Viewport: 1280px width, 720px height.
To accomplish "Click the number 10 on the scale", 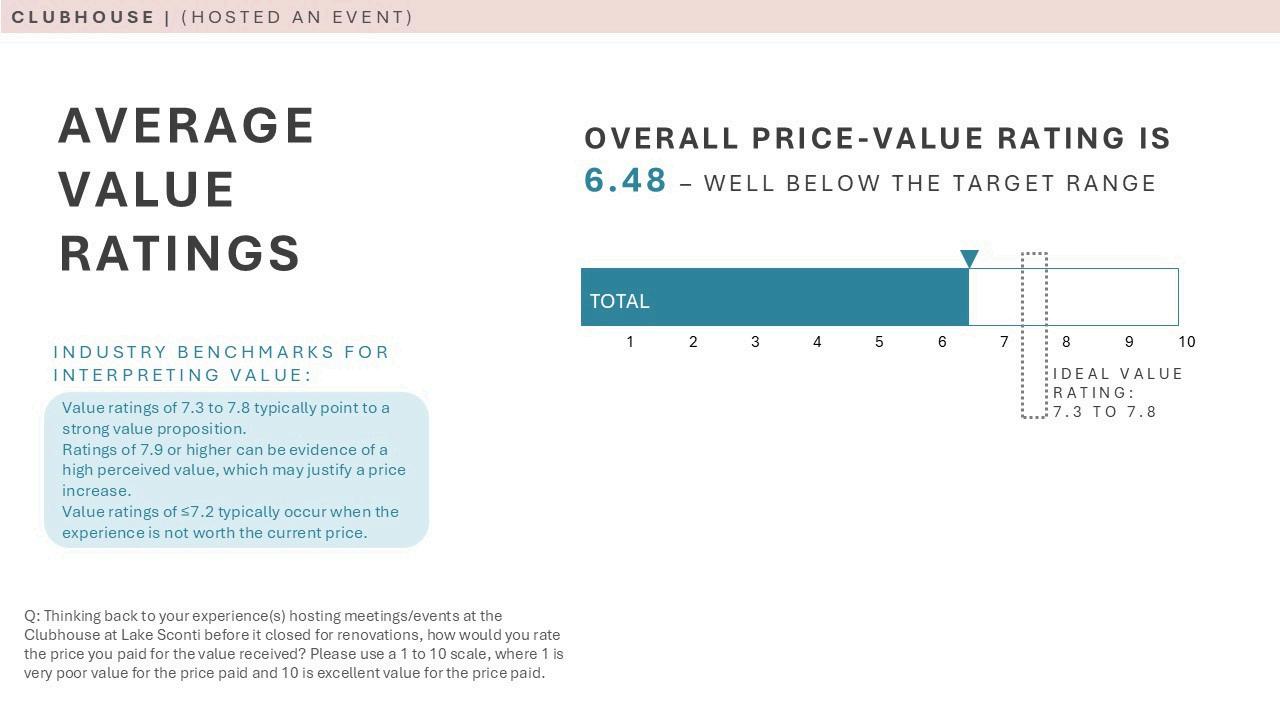I will 1186,342.
